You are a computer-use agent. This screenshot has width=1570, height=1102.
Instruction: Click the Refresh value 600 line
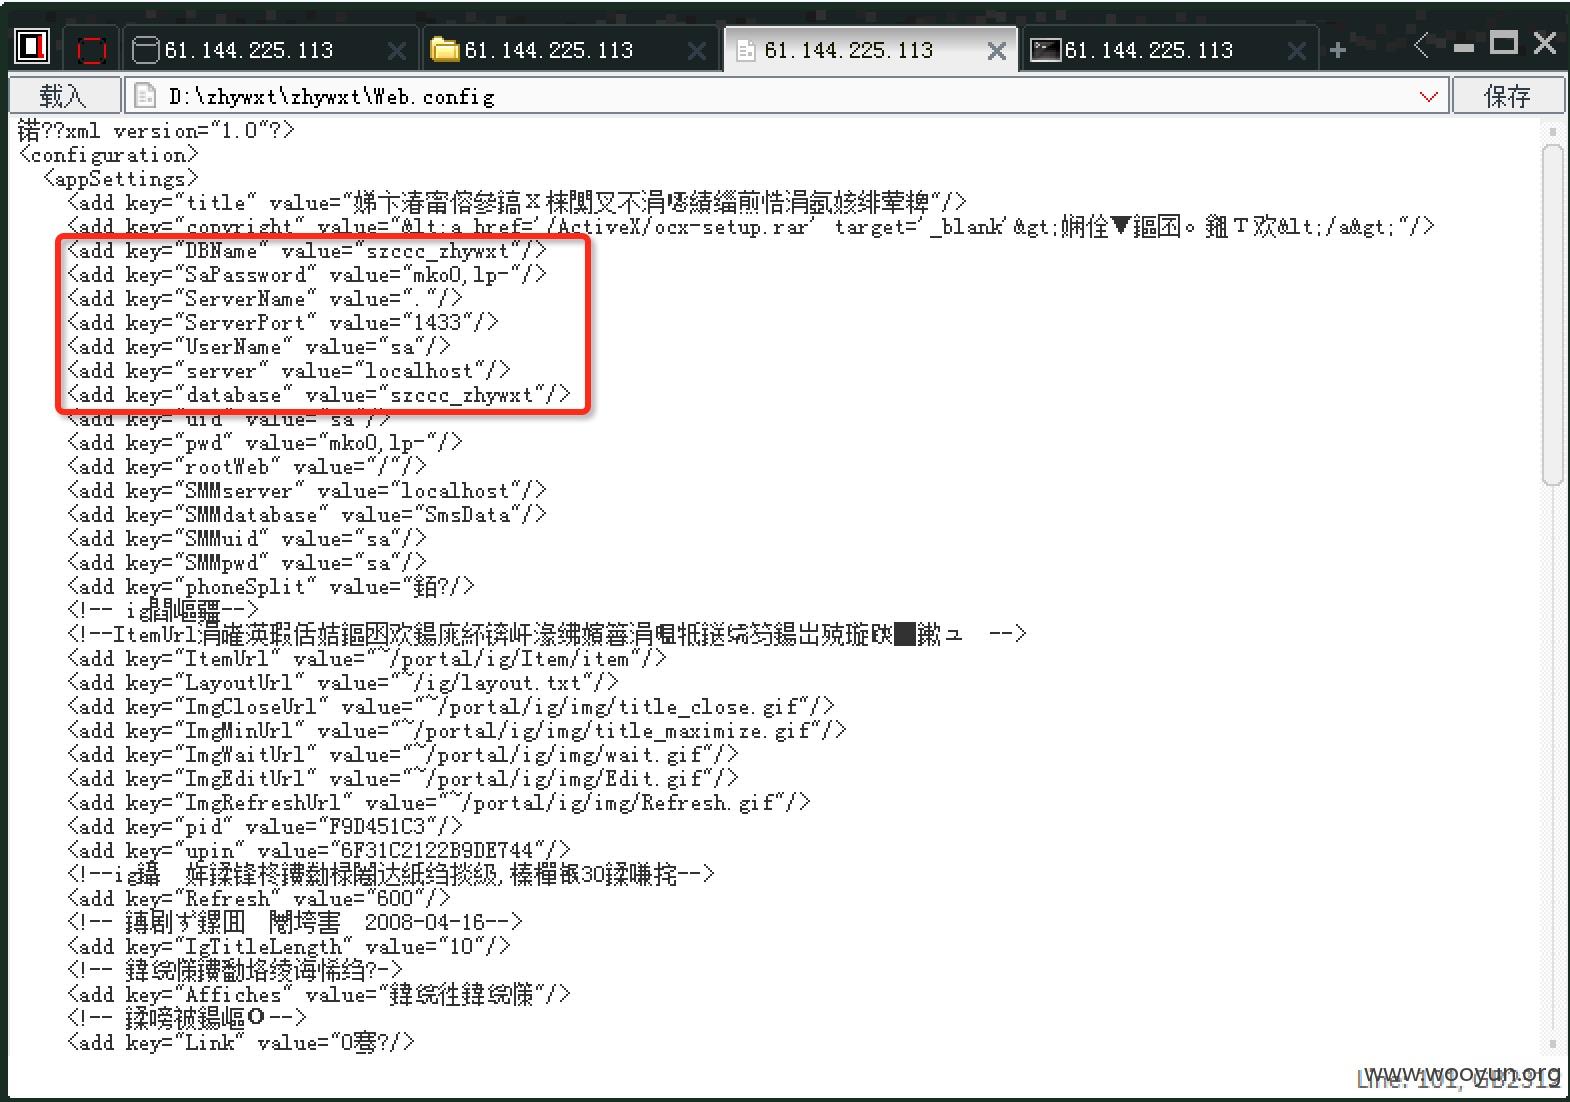click(x=258, y=899)
